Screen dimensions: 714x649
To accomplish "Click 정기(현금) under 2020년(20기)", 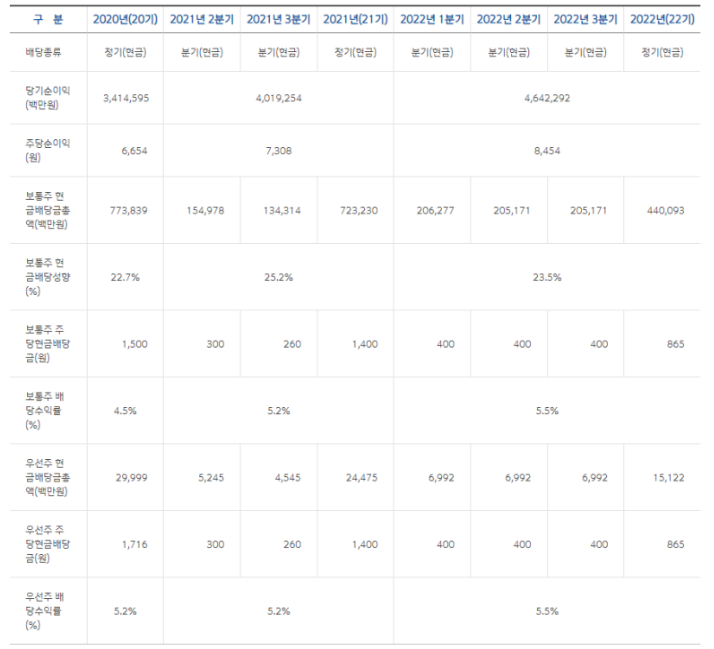I will tap(125, 52).
